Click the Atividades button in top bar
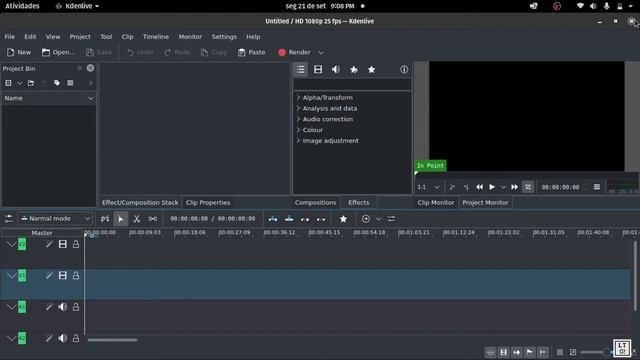The height and width of the screenshot is (360, 640). tap(22, 6)
